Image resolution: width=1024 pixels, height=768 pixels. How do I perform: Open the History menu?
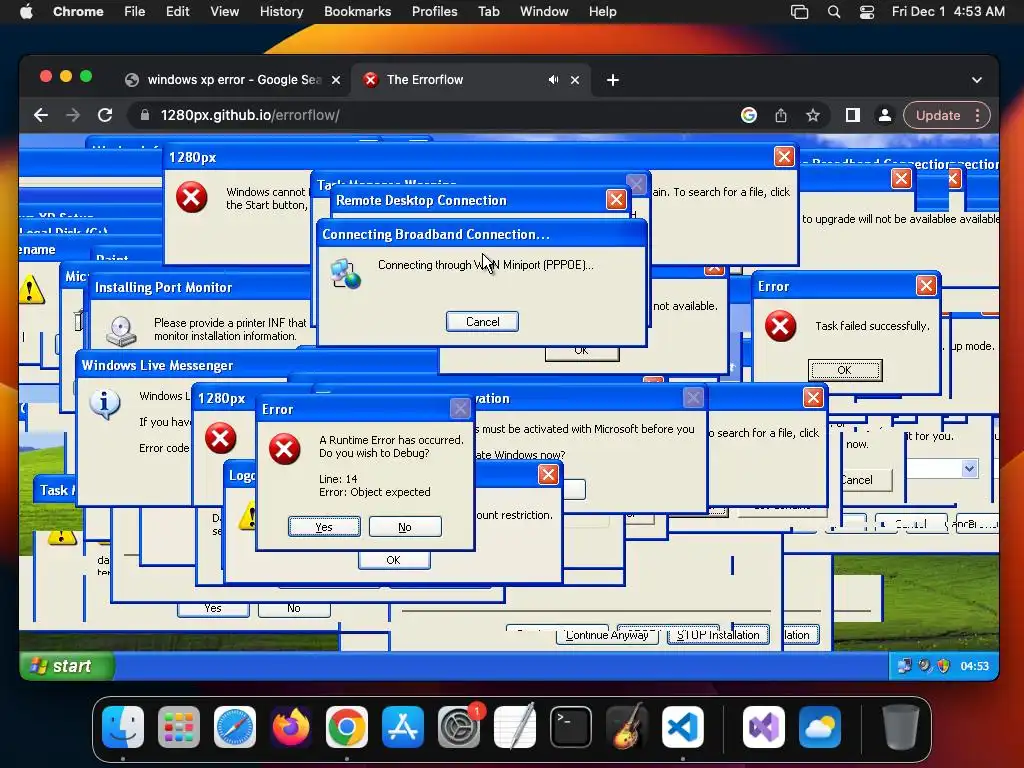(281, 12)
